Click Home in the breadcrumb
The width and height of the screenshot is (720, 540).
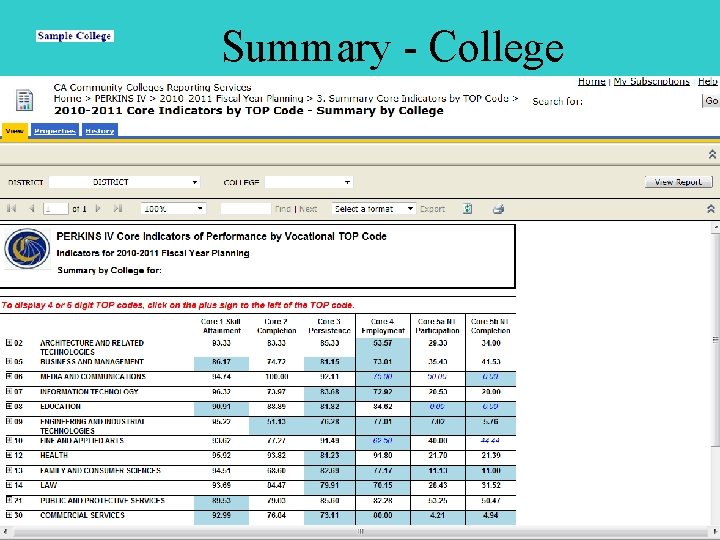(68, 98)
